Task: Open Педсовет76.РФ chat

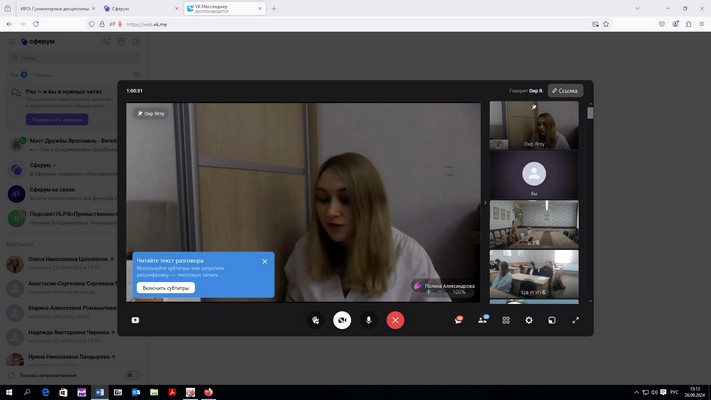Action: tap(62, 218)
